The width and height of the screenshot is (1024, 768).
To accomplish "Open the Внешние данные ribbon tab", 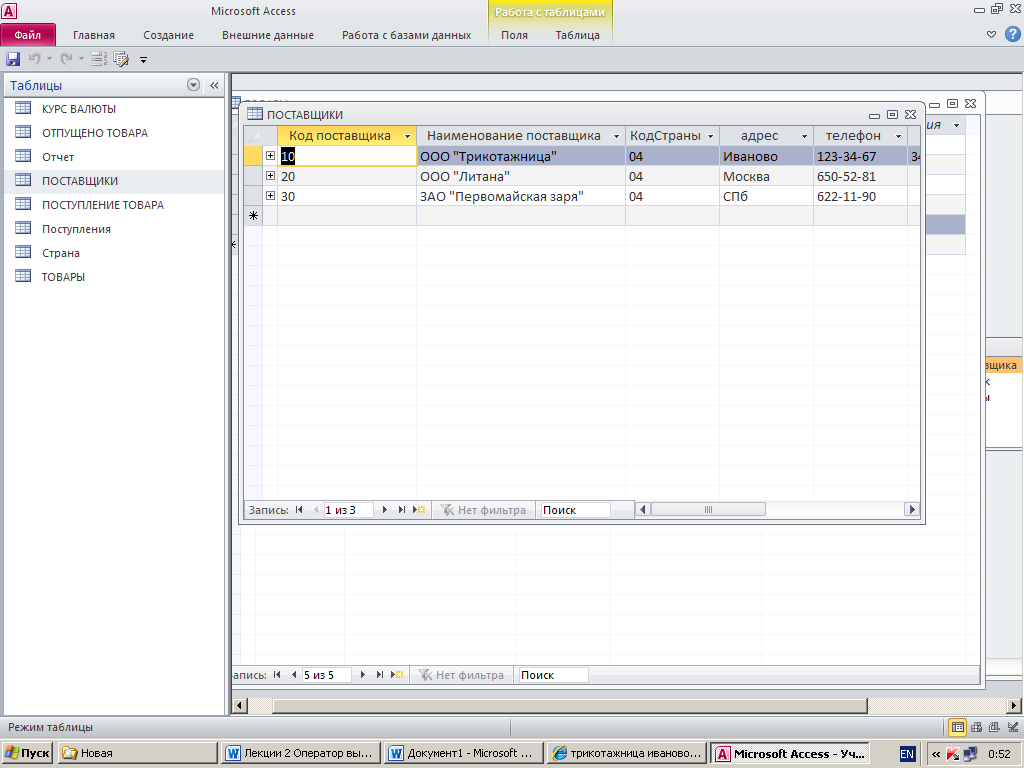I will 268,35.
